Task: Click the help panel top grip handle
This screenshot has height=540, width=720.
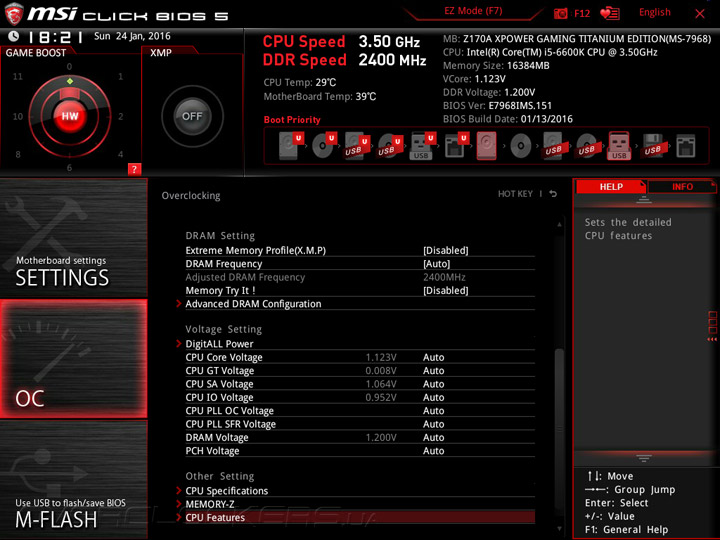Action: pos(644,200)
